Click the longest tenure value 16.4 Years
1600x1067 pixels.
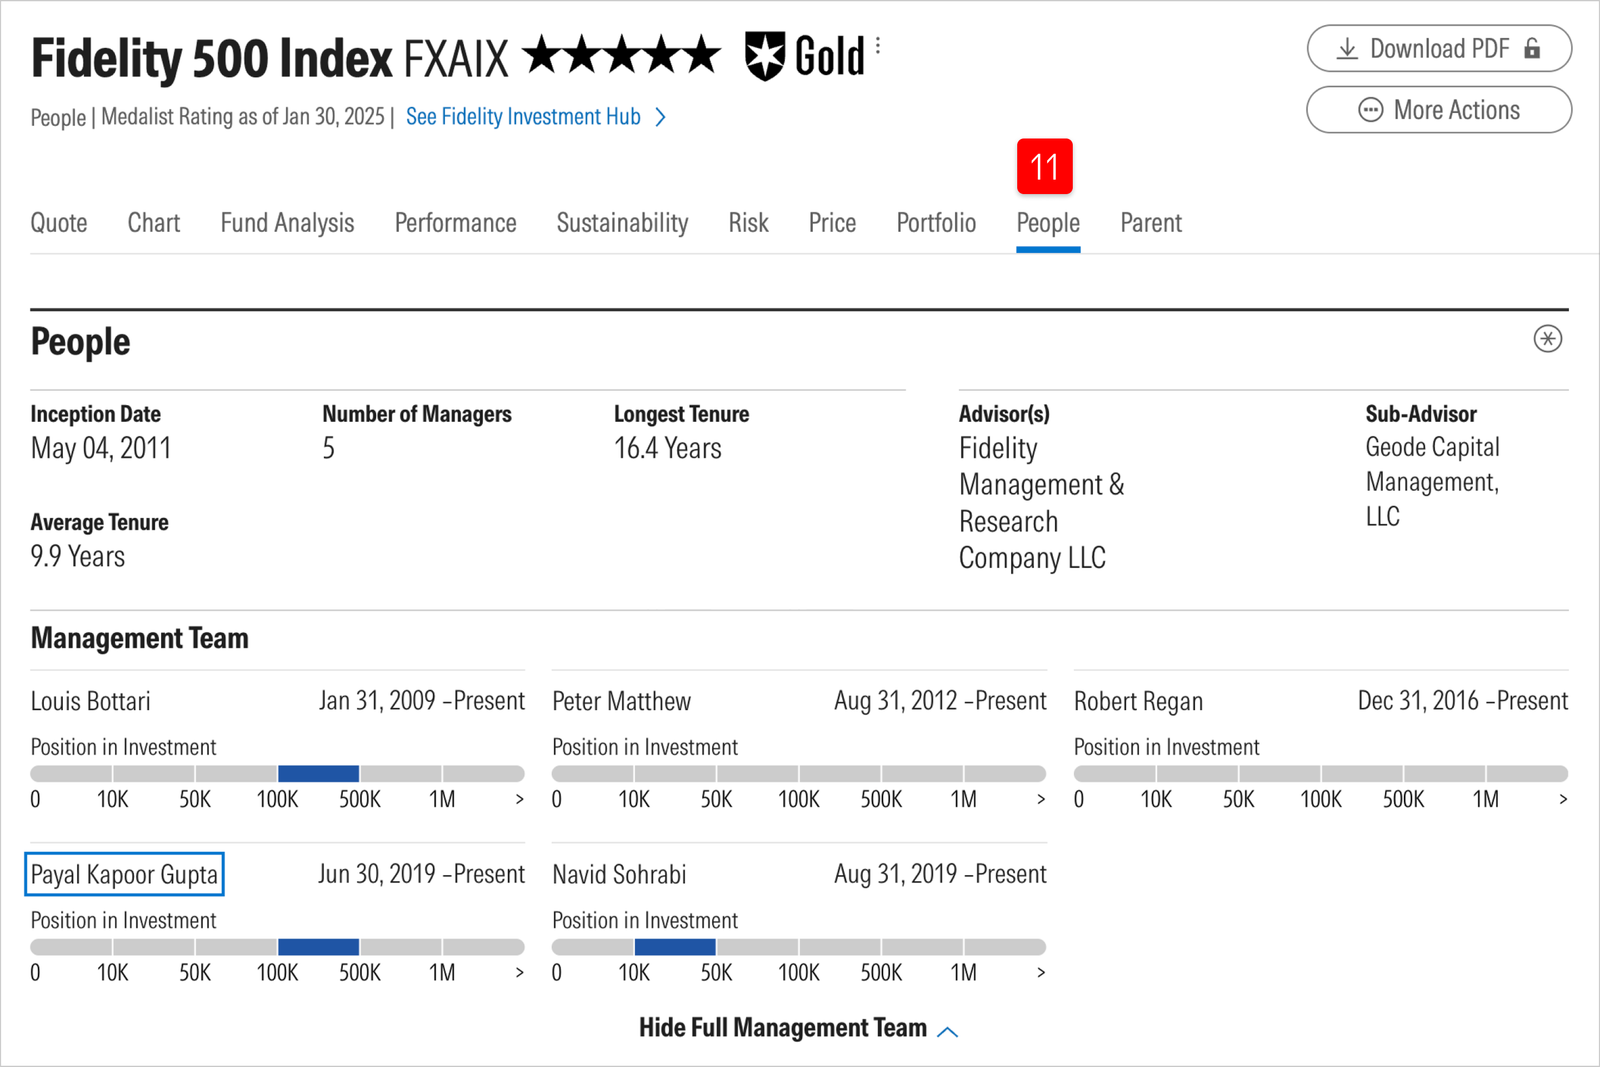point(668,448)
